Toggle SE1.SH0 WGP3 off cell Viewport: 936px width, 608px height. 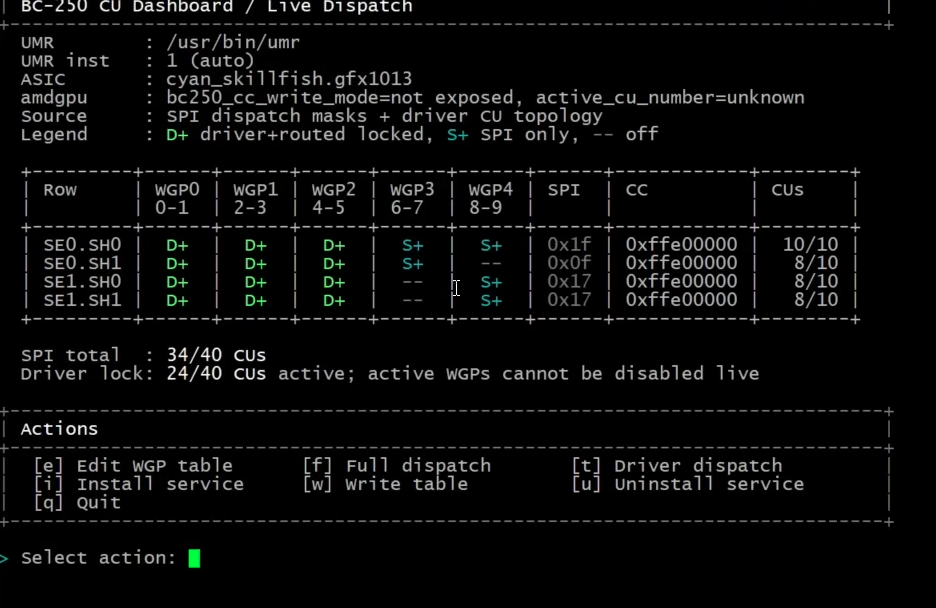pos(412,282)
